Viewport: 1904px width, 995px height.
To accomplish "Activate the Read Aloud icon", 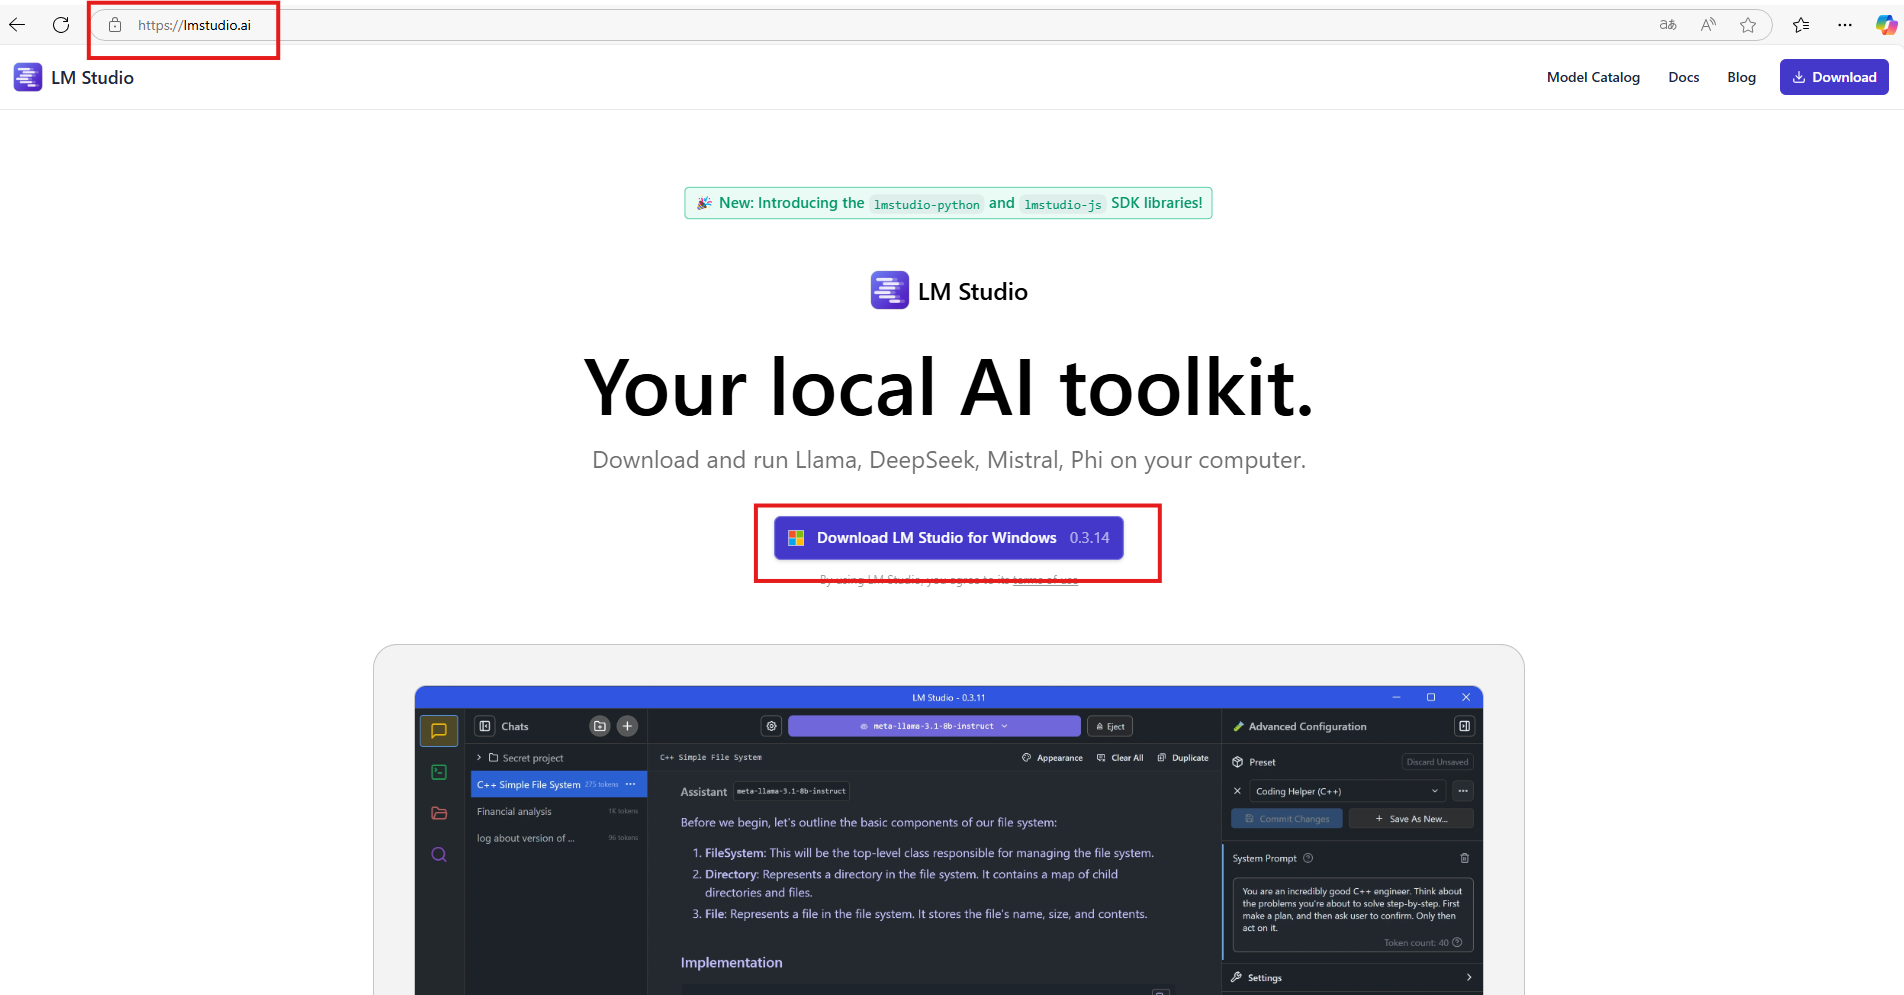I will tap(1708, 25).
